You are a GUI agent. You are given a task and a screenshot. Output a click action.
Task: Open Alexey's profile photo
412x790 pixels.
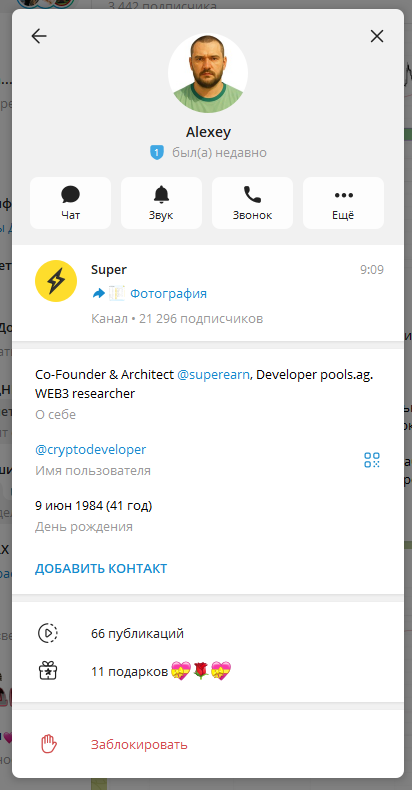click(x=208, y=73)
